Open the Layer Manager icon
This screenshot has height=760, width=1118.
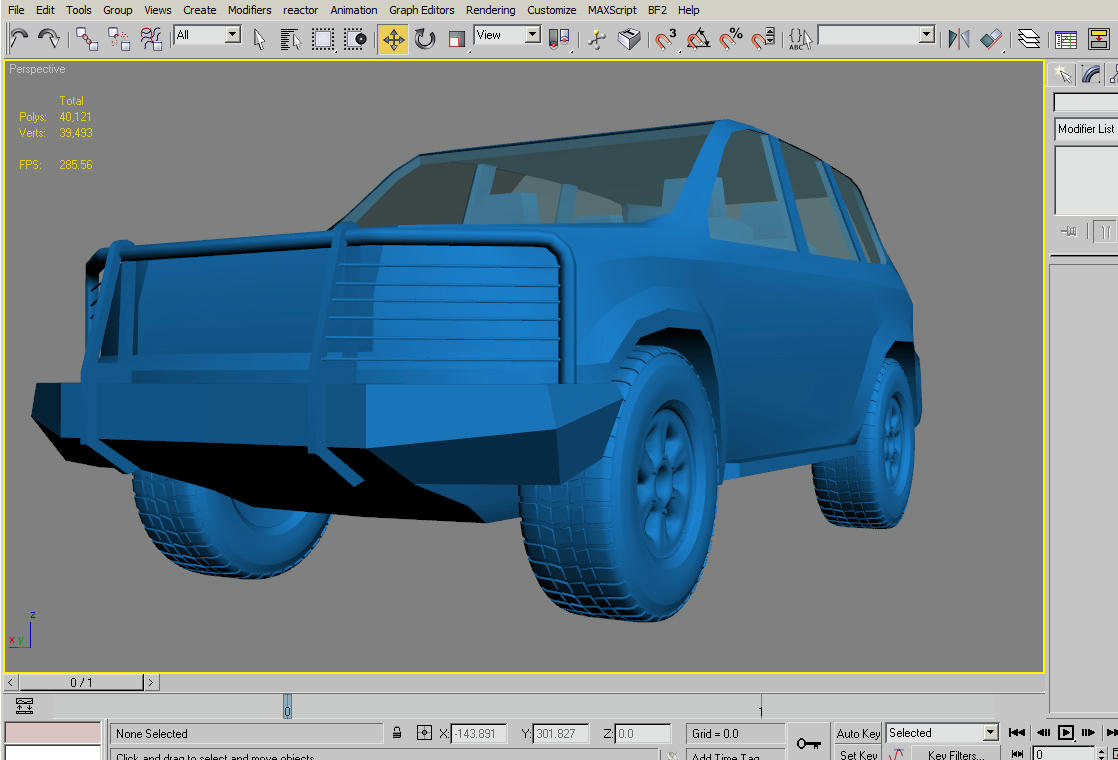(1029, 39)
